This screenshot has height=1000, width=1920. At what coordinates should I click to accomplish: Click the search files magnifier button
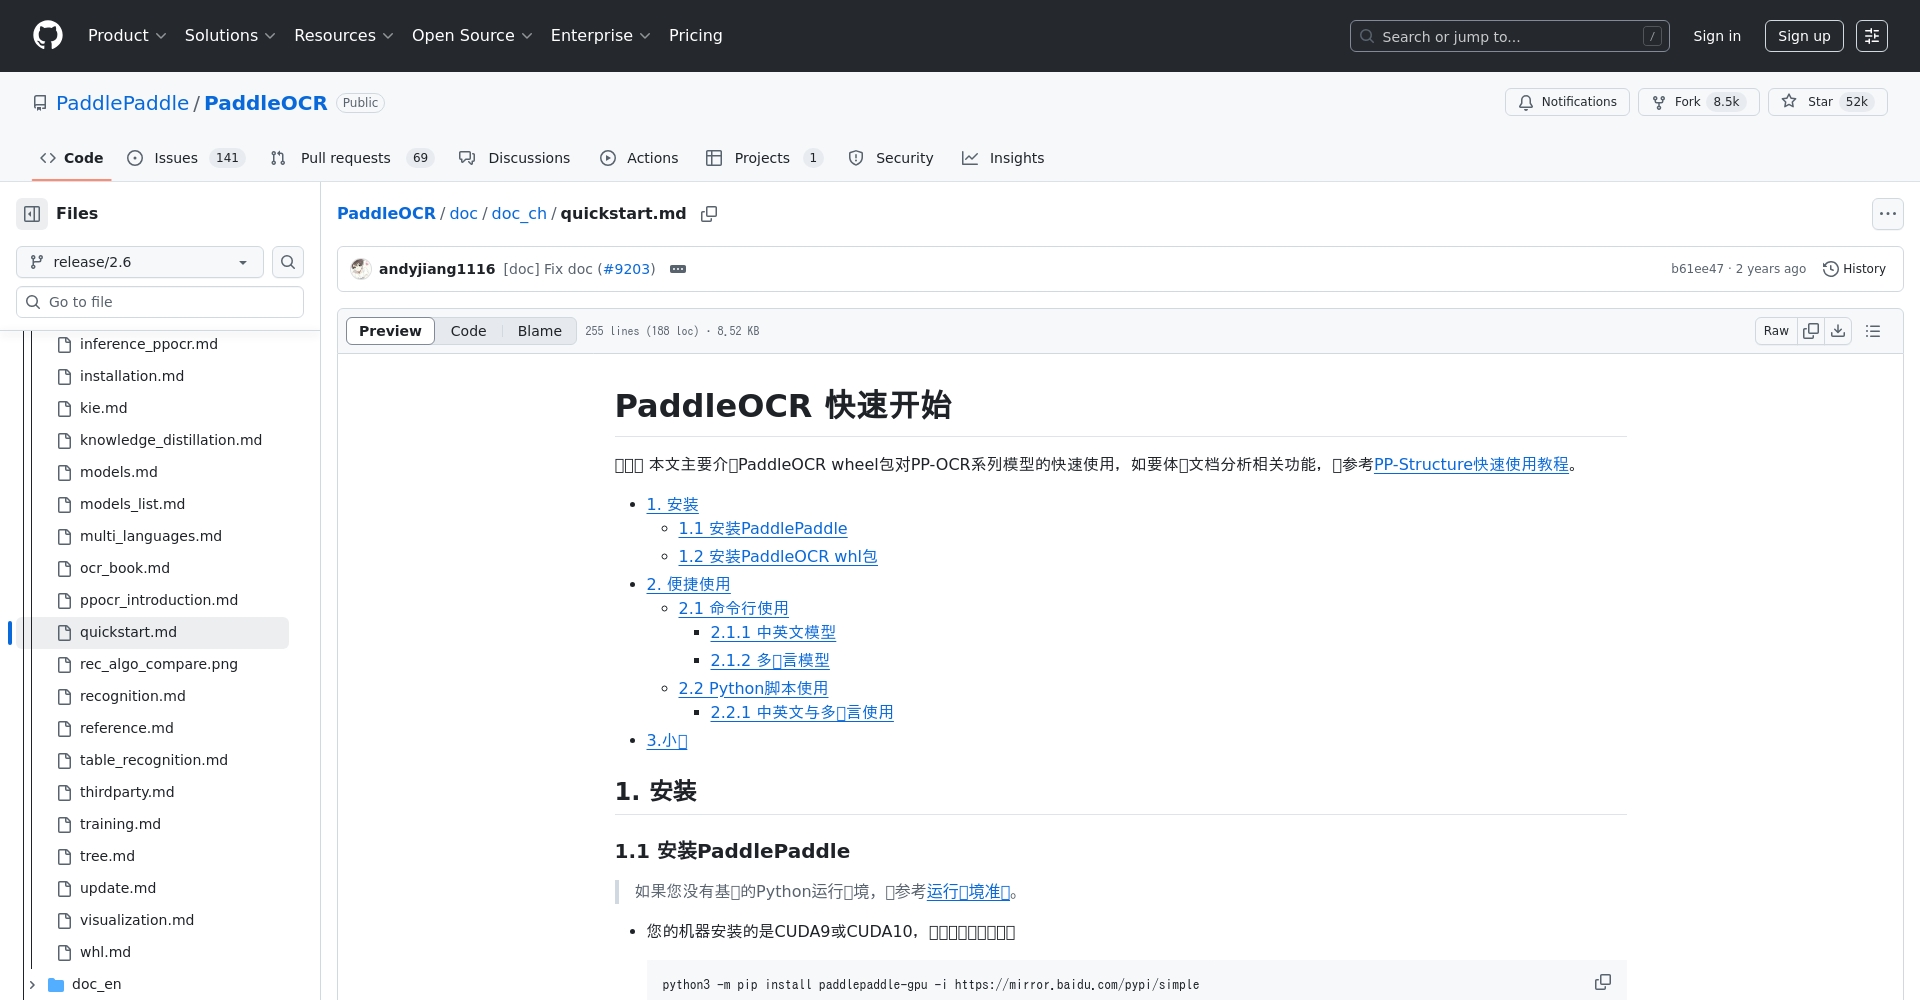pyautogui.click(x=288, y=262)
